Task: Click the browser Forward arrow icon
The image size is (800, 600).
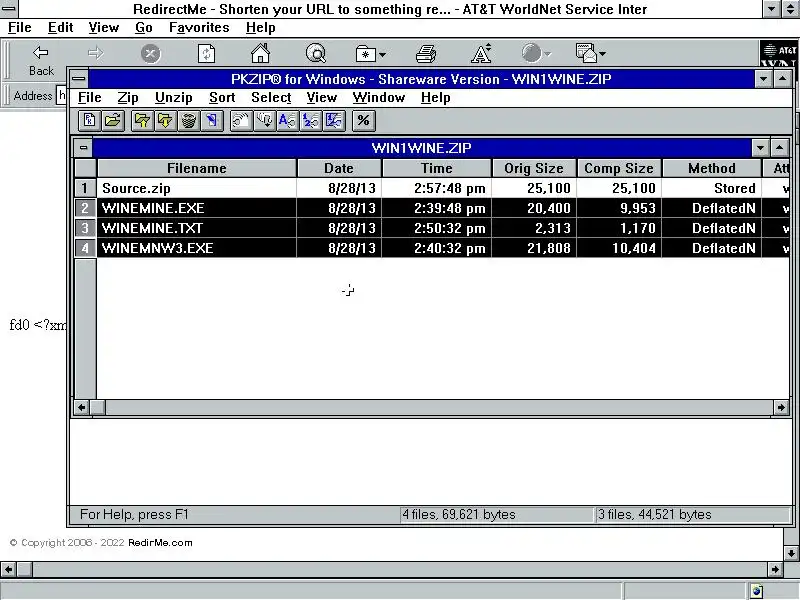Action: (95, 53)
